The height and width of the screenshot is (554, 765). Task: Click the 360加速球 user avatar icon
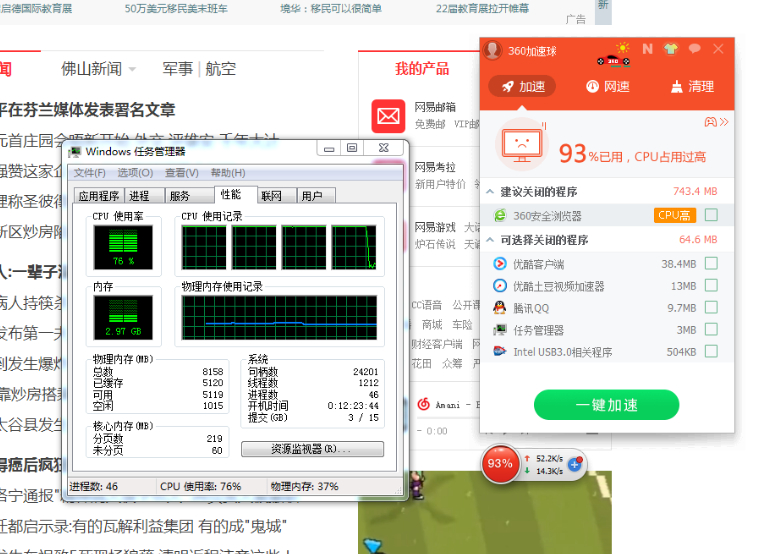coord(493,50)
